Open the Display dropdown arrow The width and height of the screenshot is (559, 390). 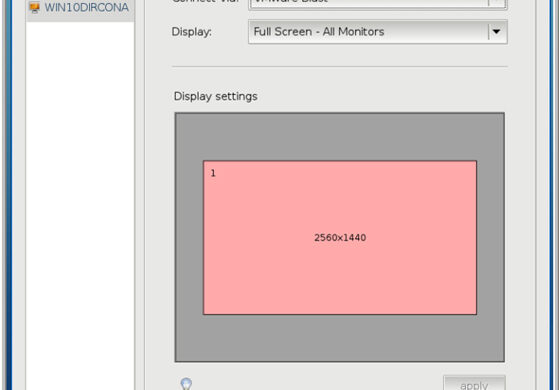pyautogui.click(x=496, y=32)
